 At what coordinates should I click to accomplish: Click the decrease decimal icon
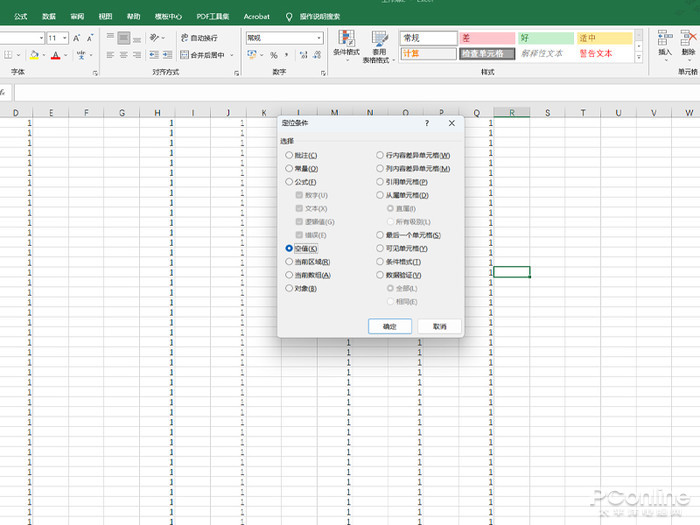pos(317,55)
